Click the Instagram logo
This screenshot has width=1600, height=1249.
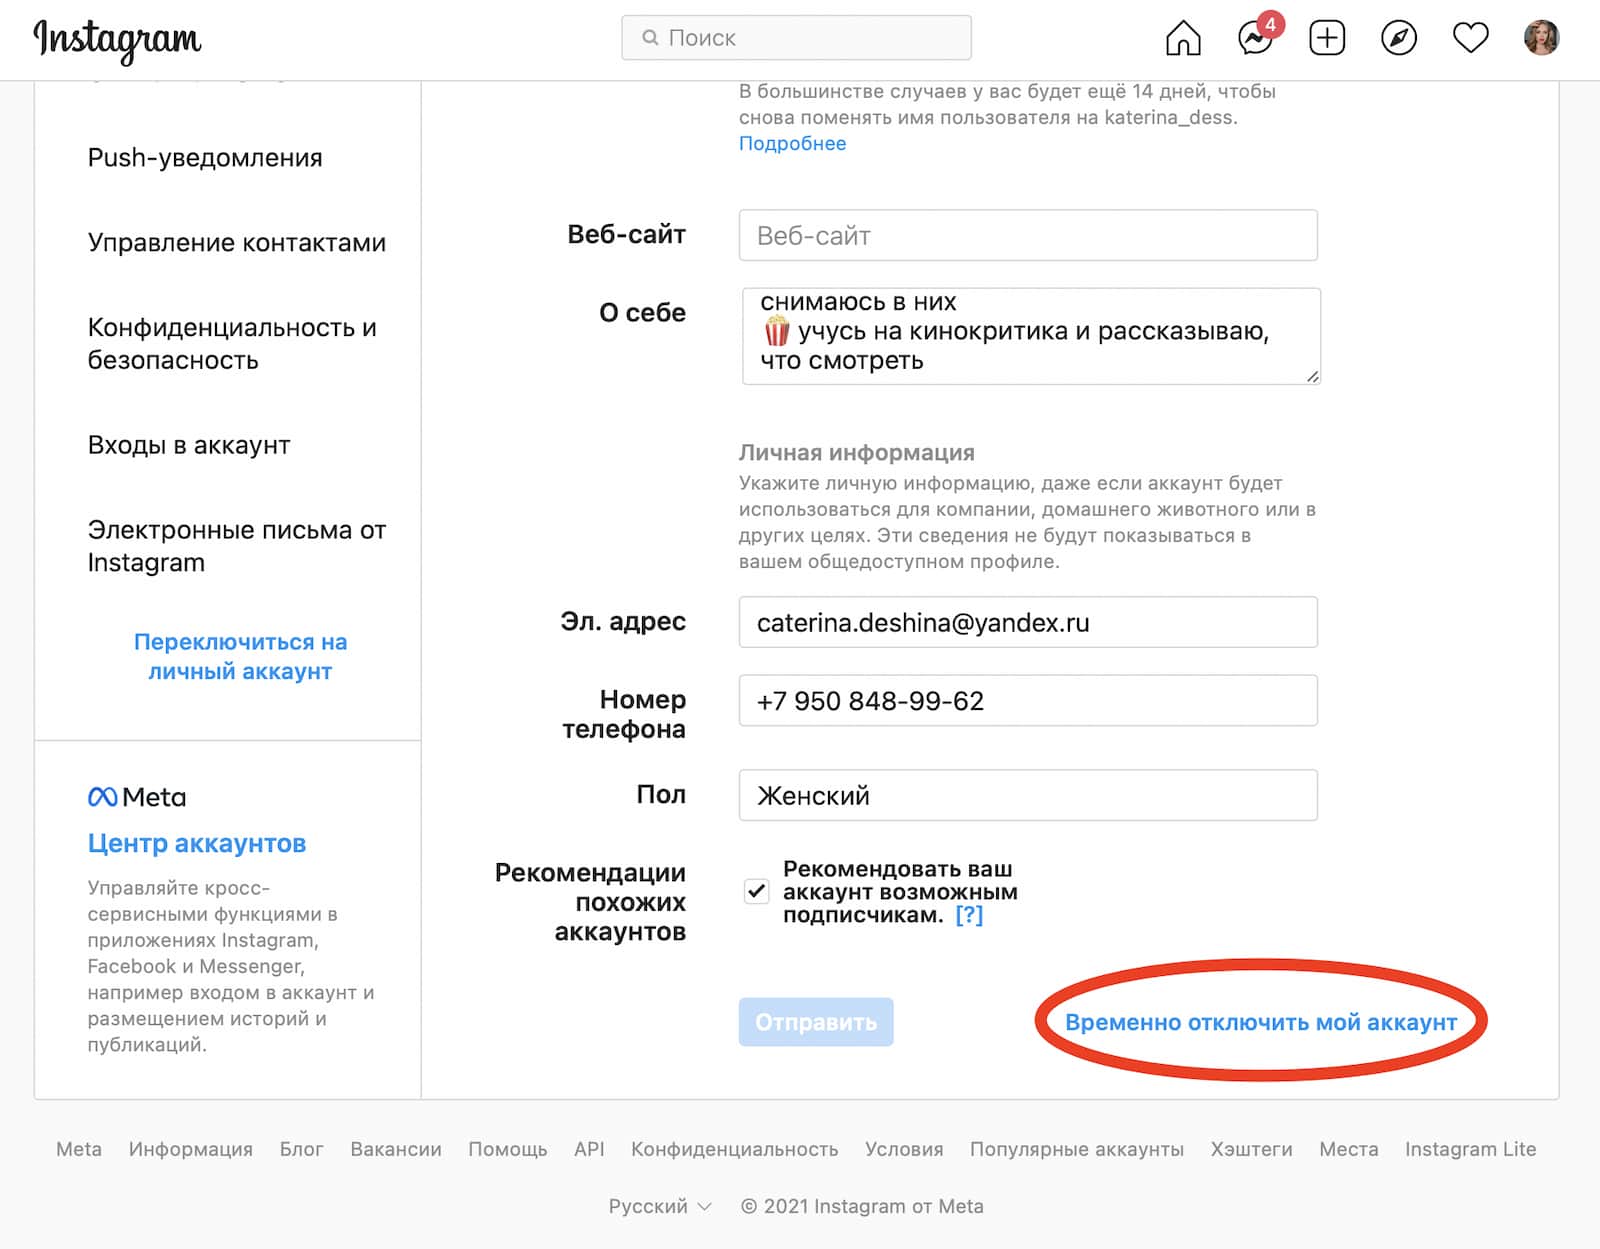[117, 40]
